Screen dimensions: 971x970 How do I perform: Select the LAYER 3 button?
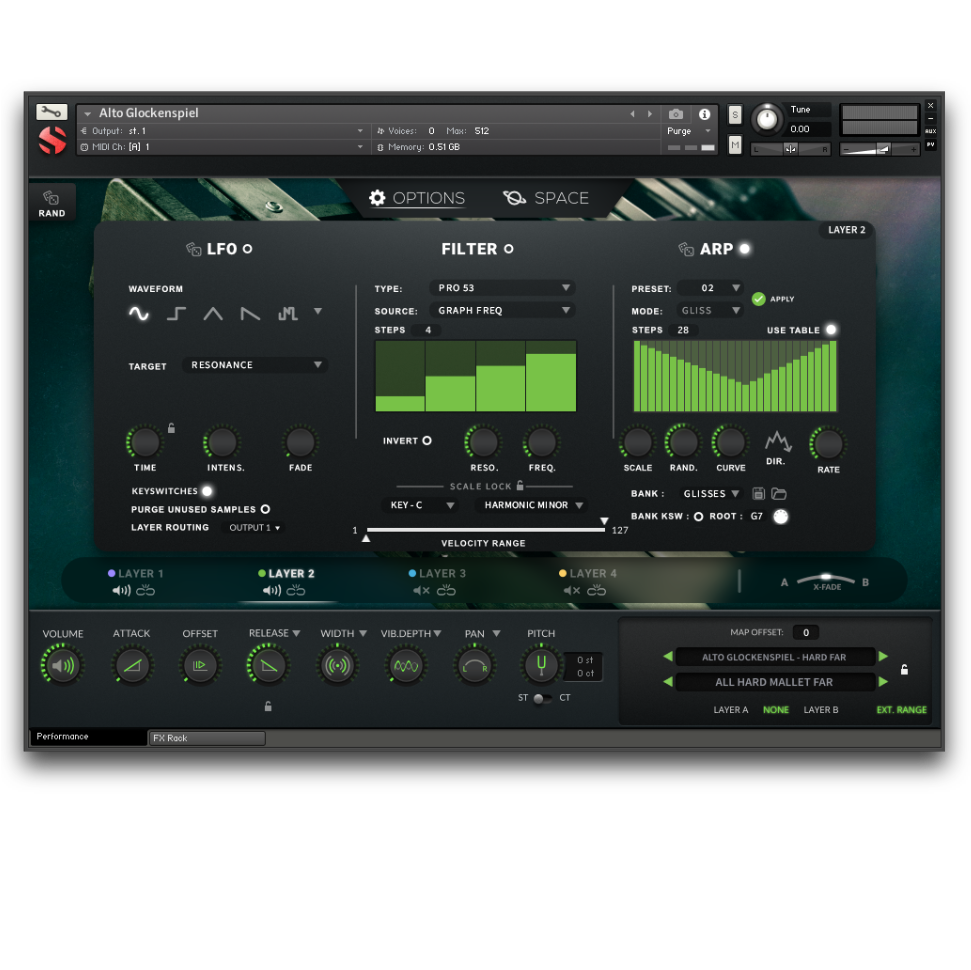(x=437, y=574)
